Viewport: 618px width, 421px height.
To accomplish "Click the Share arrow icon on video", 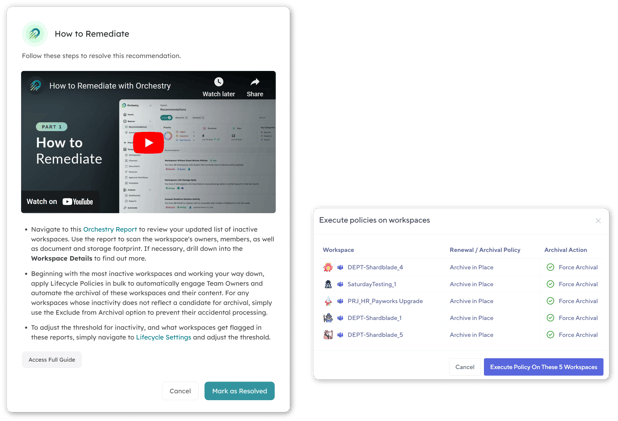I will pyautogui.click(x=255, y=82).
